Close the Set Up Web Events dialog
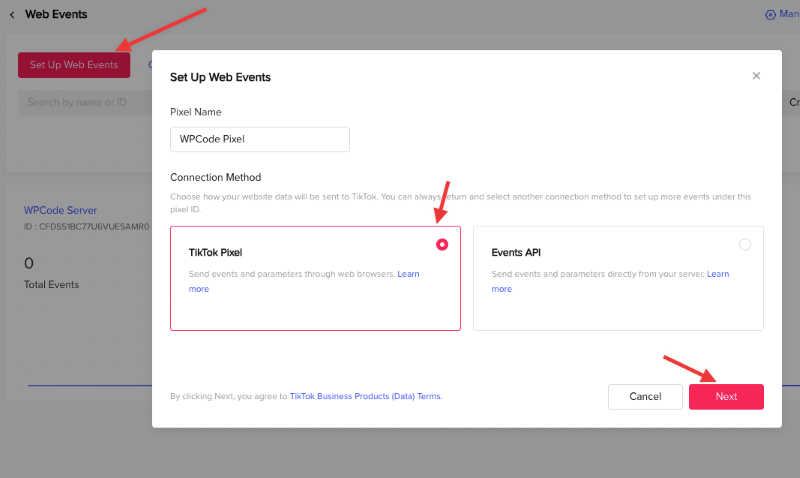Viewport: 800px width, 478px height. (756, 76)
